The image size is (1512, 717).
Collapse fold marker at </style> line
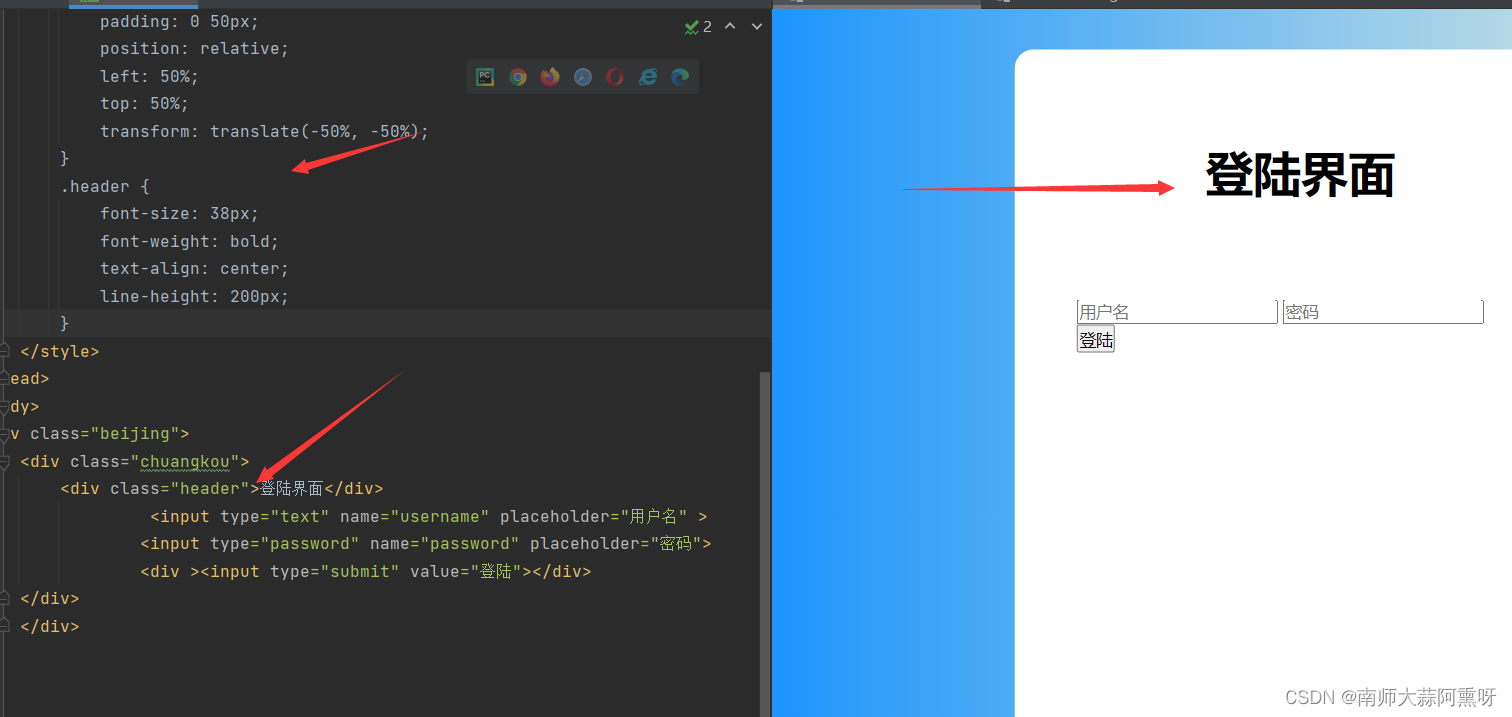(4, 351)
